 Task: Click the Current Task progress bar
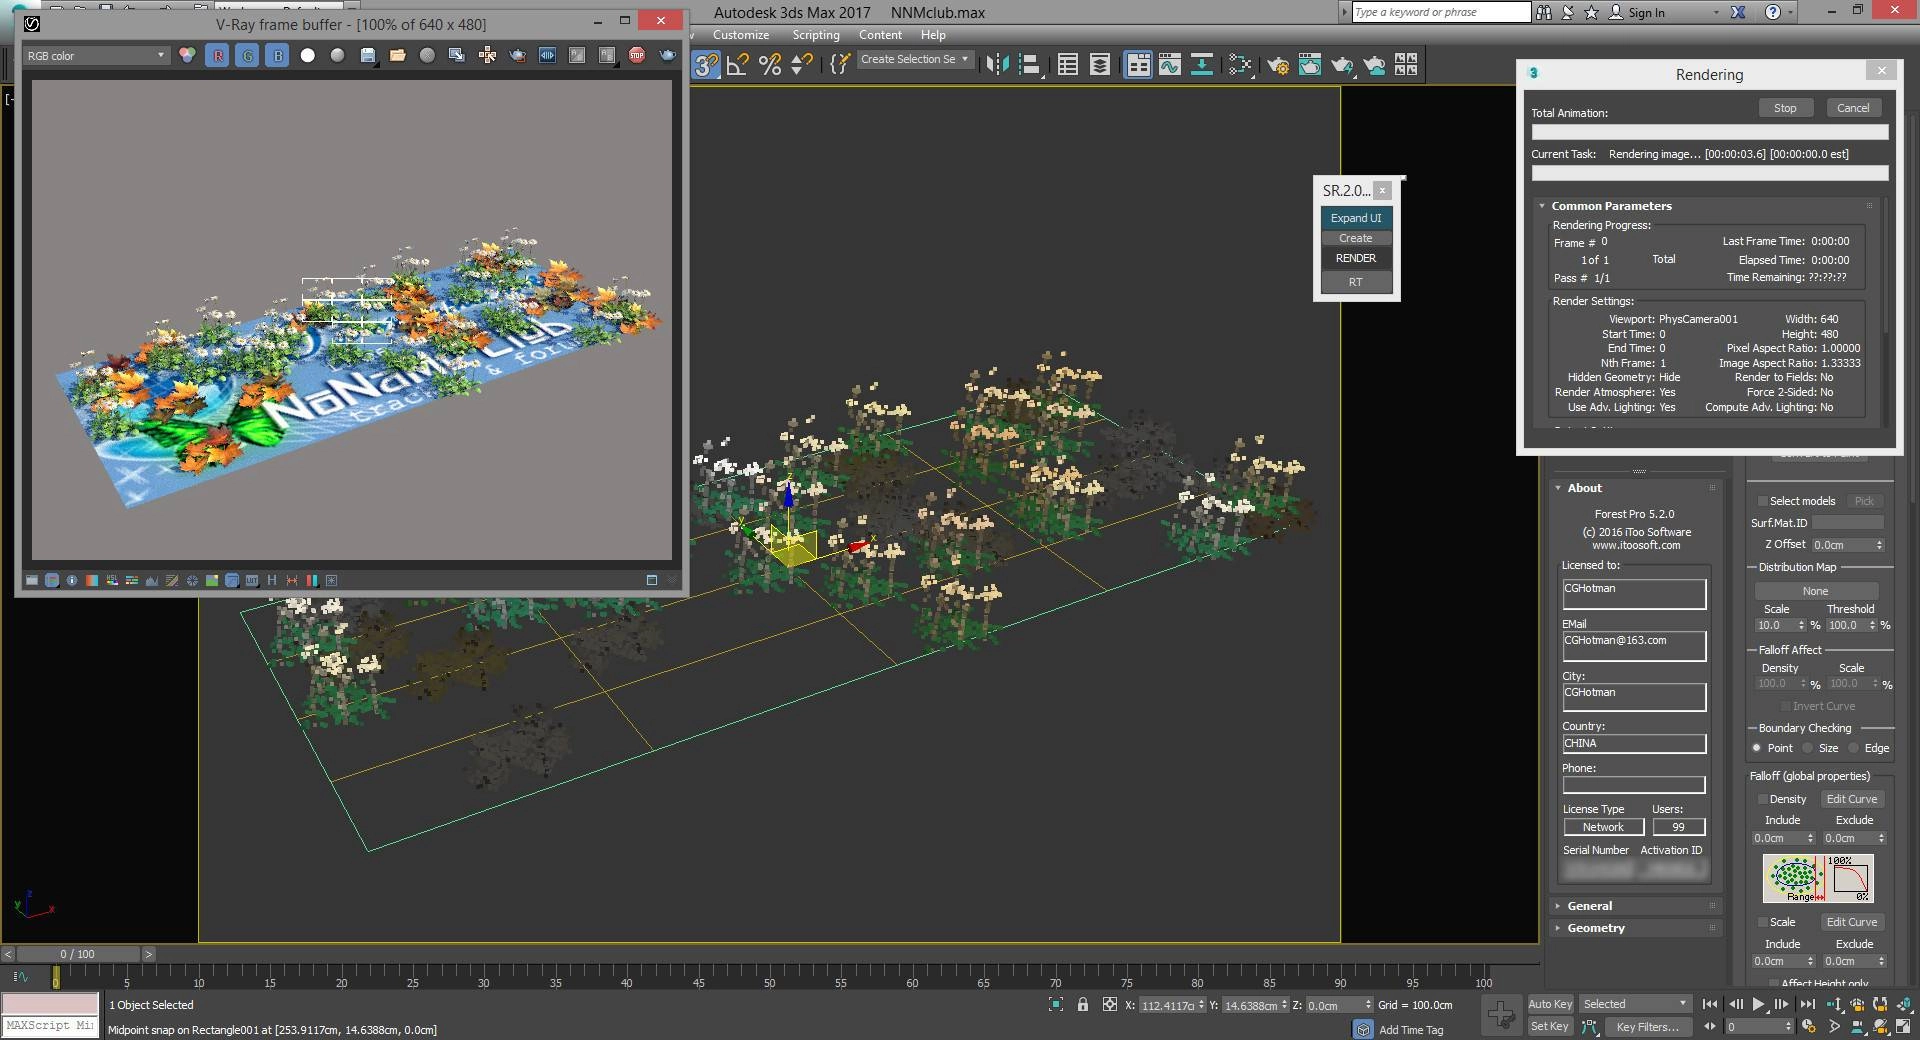point(1710,173)
